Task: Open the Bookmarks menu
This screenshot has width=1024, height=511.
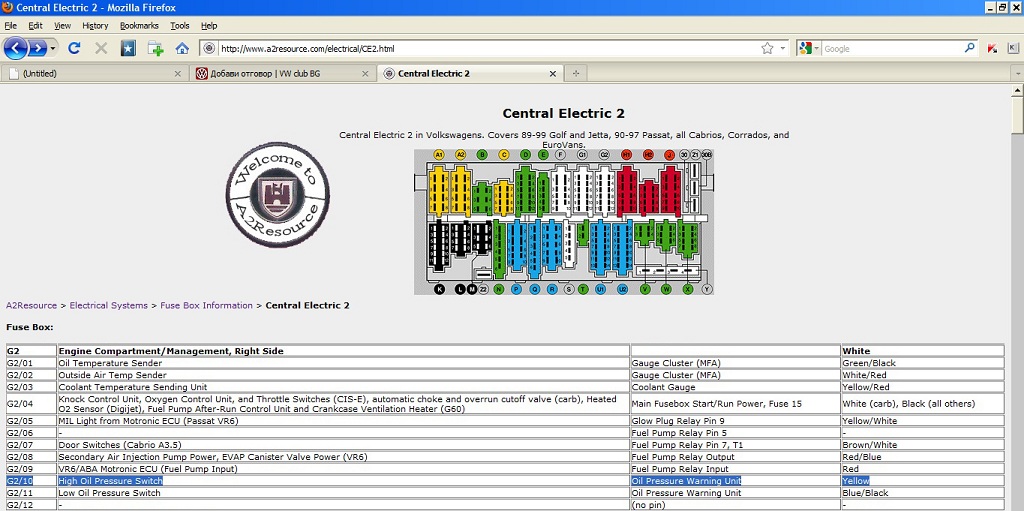Action: [139, 25]
